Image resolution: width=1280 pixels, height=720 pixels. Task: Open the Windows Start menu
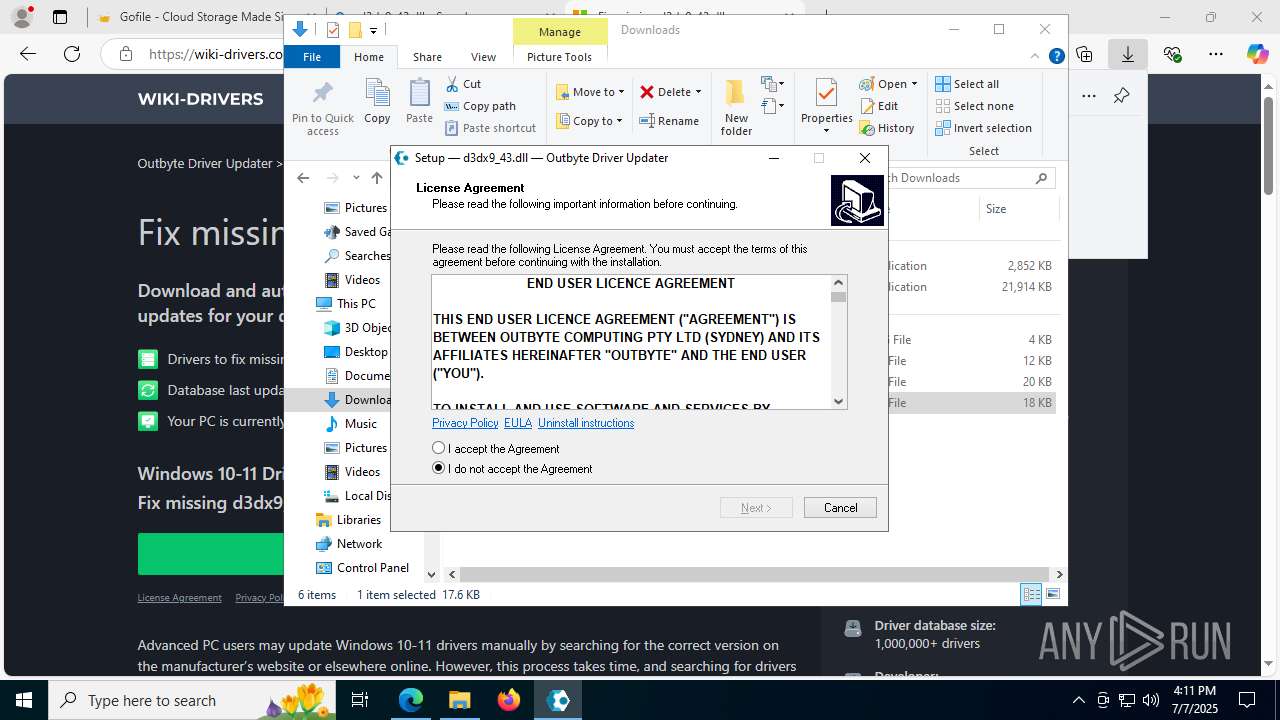(x=24, y=700)
